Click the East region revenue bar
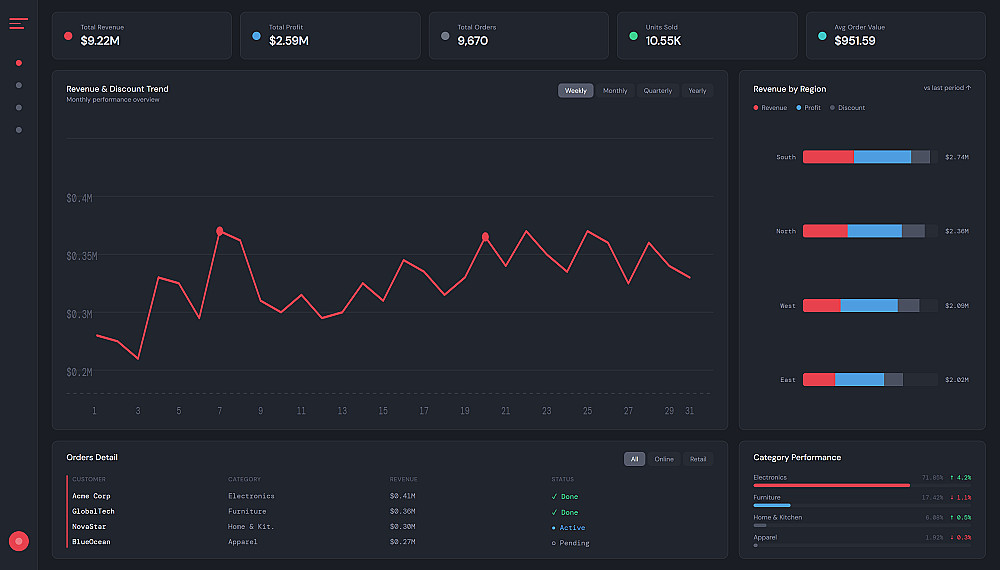Viewport: 1000px width, 570px height. (819, 379)
